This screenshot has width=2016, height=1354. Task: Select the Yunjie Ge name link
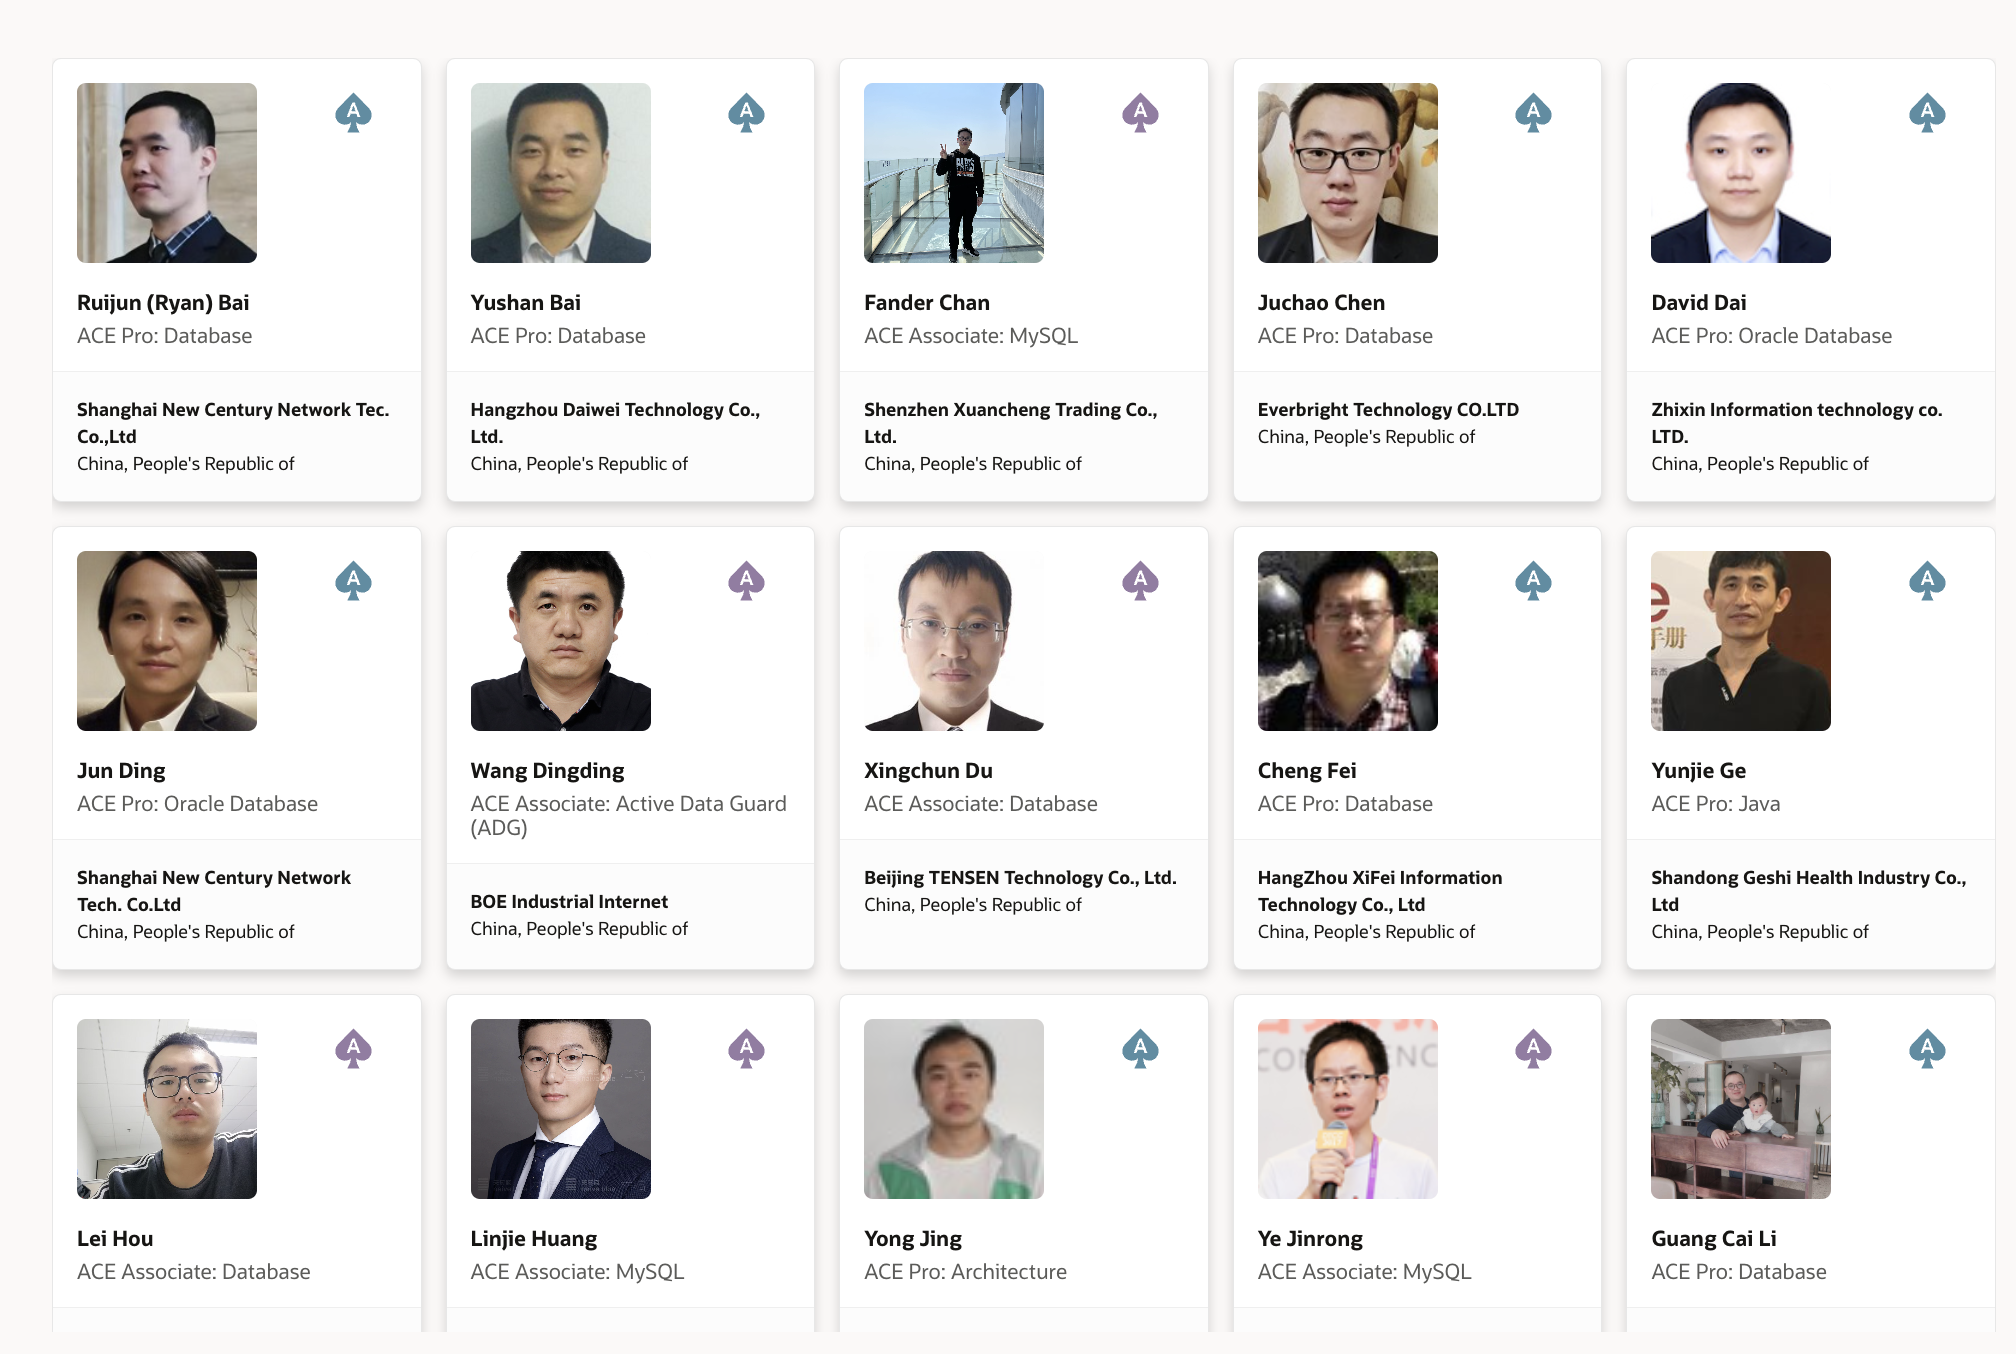(1698, 771)
